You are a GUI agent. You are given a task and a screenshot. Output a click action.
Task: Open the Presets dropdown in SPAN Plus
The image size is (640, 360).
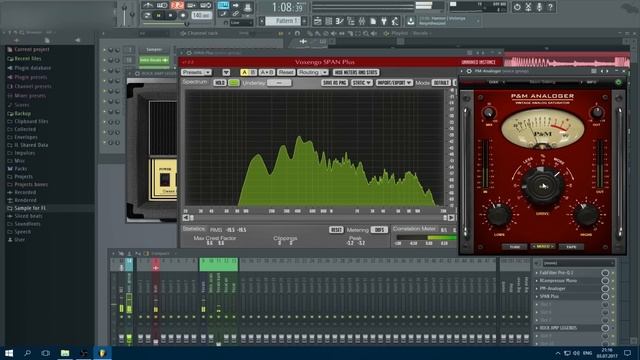[196, 72]
